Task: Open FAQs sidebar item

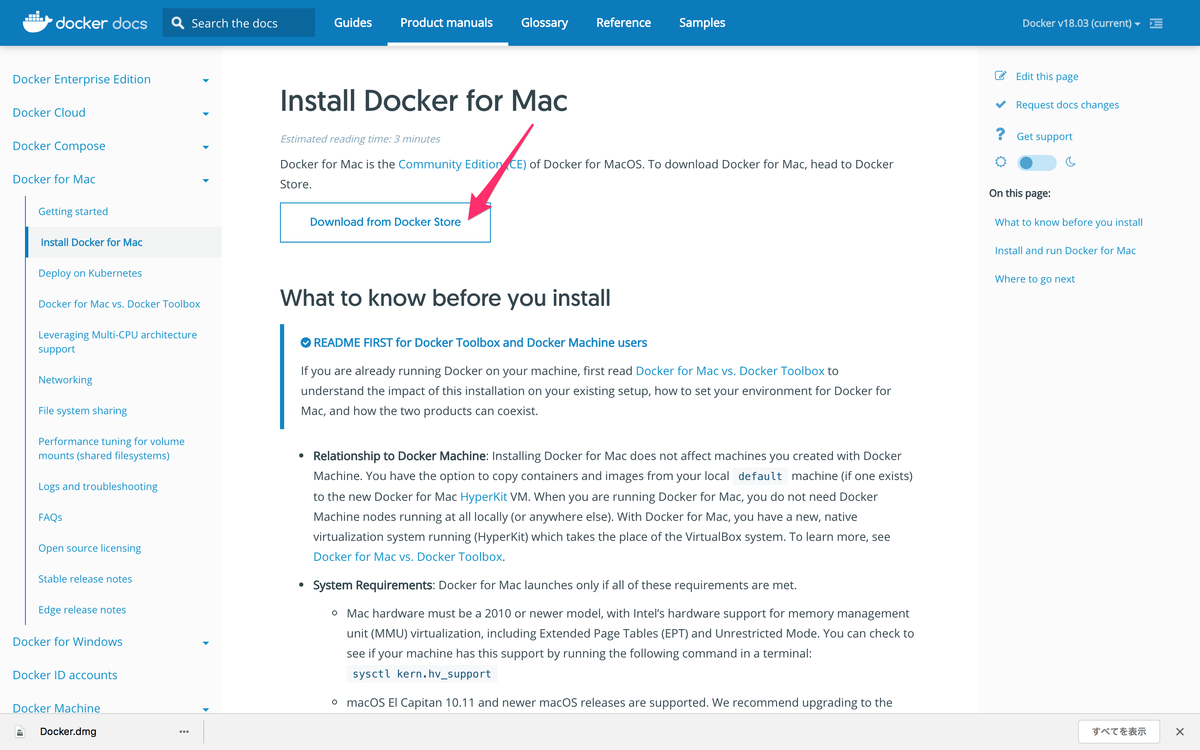Action: coord(50,518)
